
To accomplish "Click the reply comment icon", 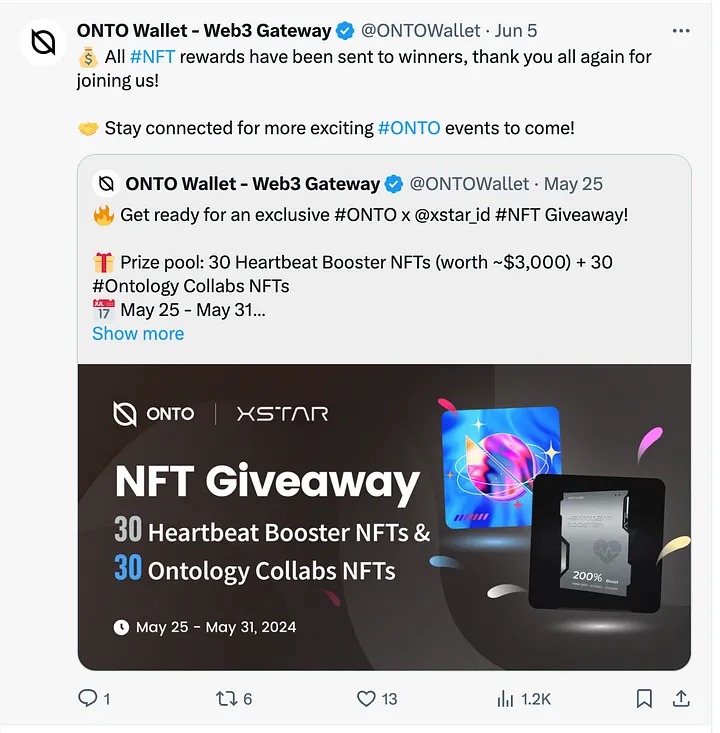I will 88,699.
